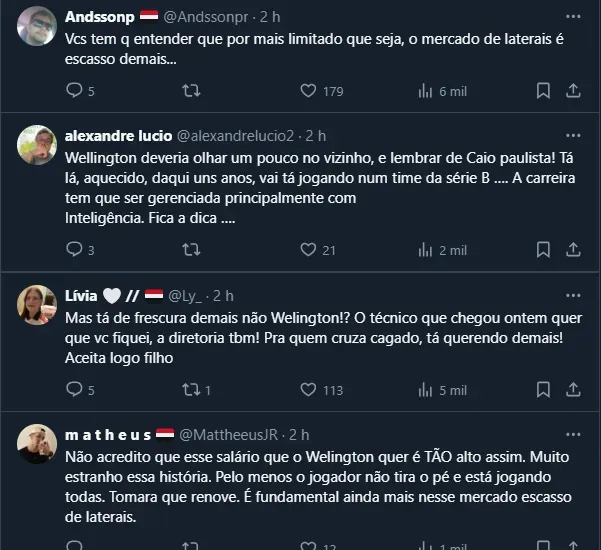This screenshot has width=601, height=550.
Task: Share Lívia's tweet
Action: [x=573, y=390]
